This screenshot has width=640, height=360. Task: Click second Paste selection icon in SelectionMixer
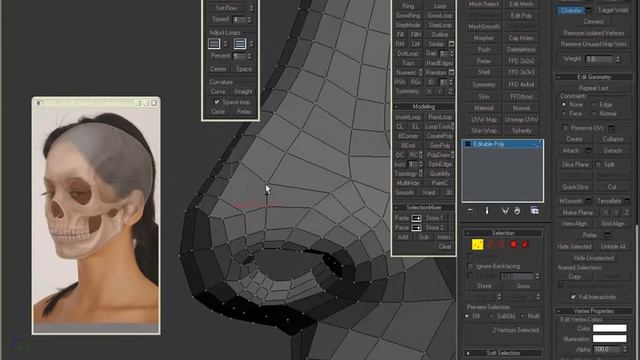tap(416, 227)
